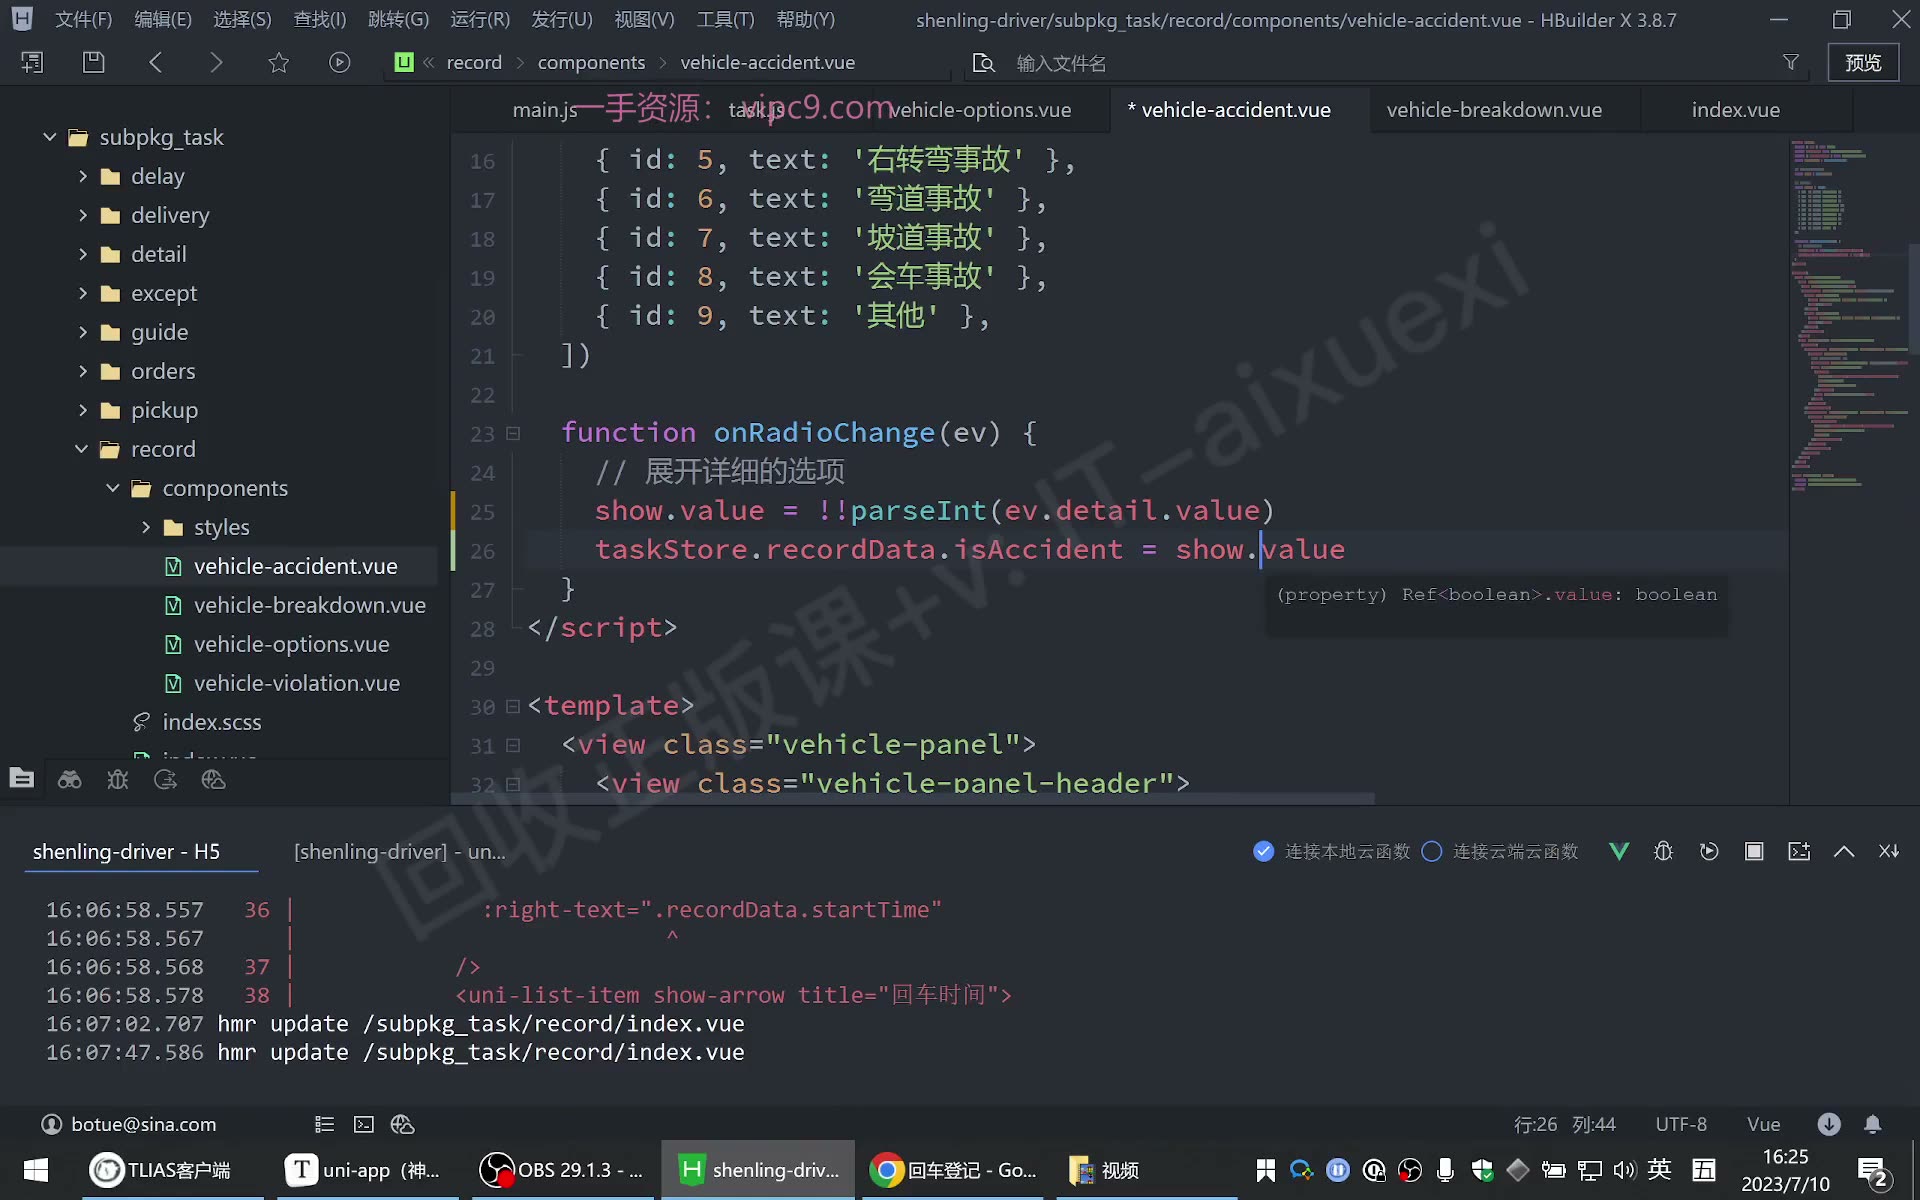Click the filter funnel icon
Image resolution: width=1920 pixels, height=1200 pixels.
coord(1790,62)
